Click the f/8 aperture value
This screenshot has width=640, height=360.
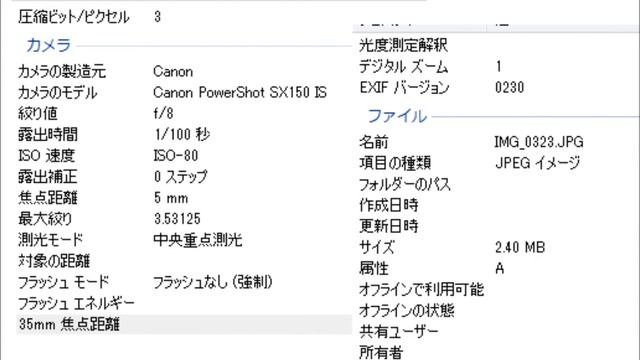click(x=163, y=113)
